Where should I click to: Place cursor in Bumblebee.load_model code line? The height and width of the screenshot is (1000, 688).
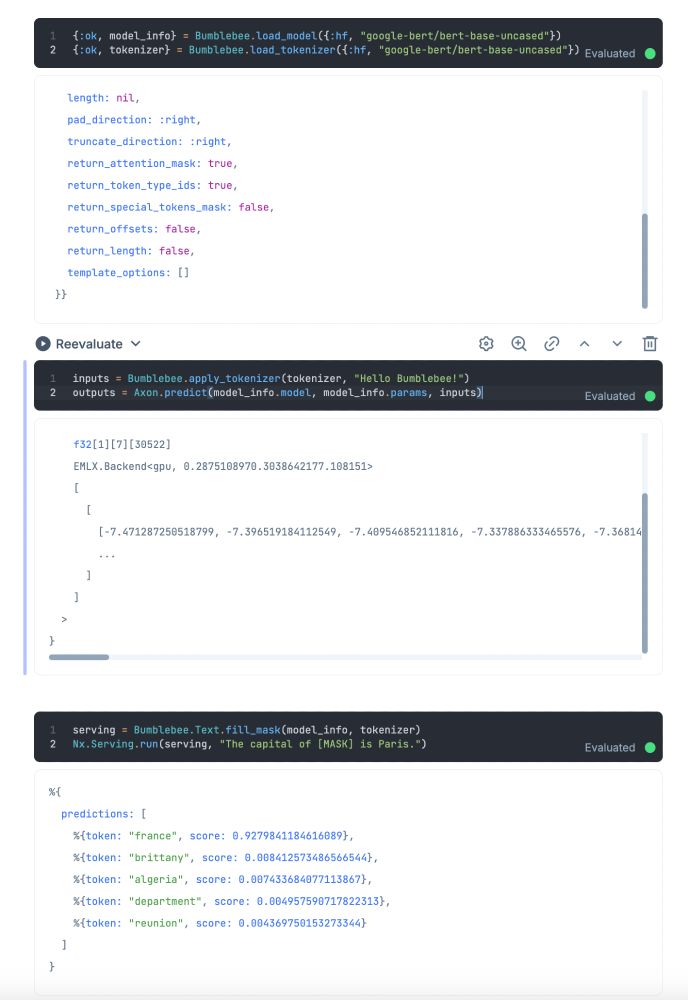click(316, 36)
